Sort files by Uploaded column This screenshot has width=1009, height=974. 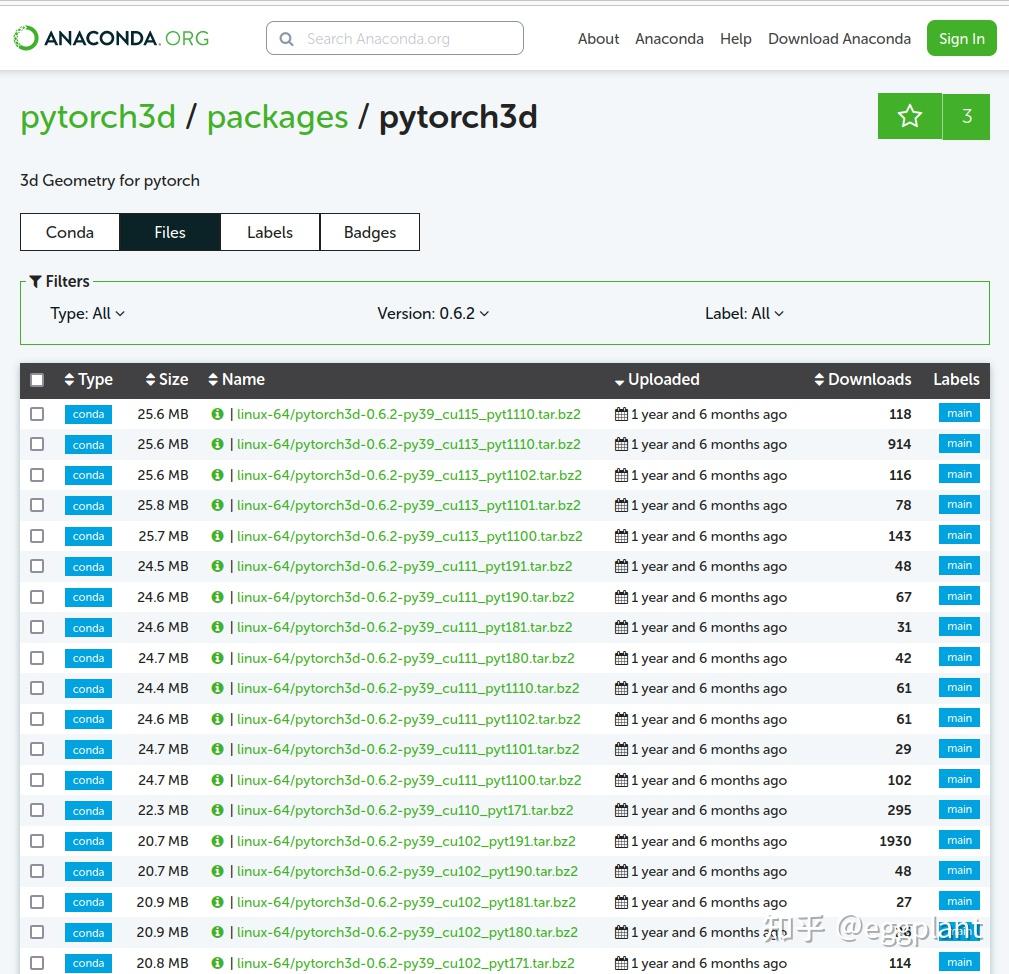620,380
